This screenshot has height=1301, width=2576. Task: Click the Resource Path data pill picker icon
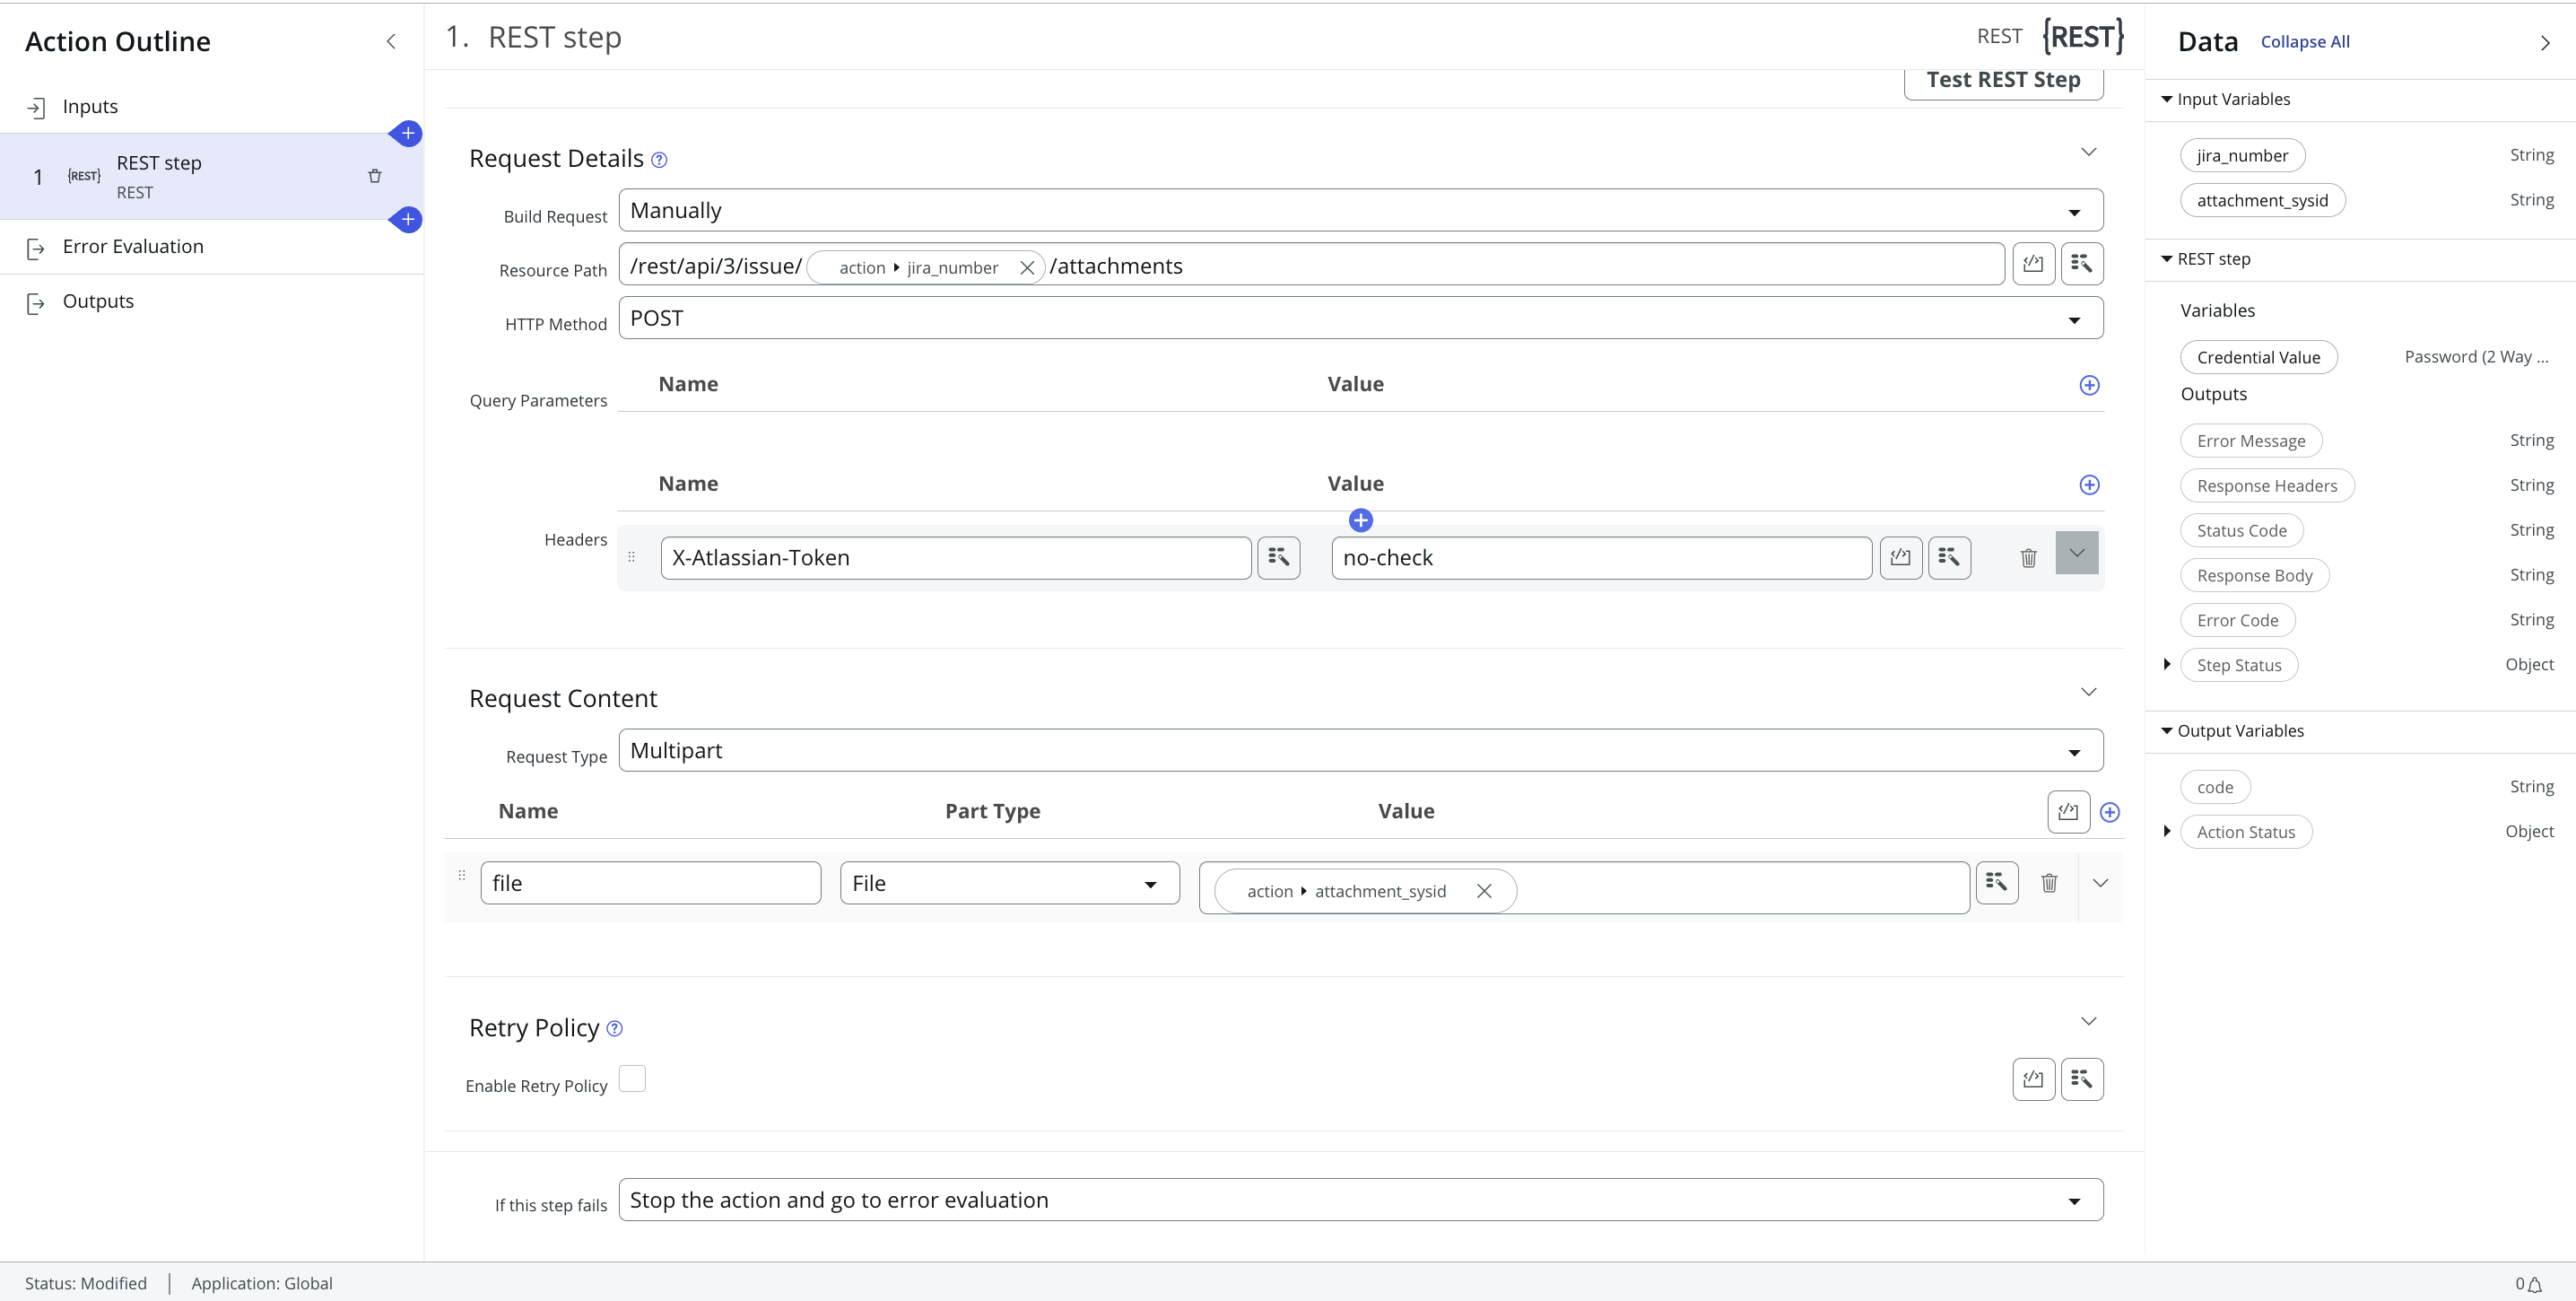click(2081, 264)
